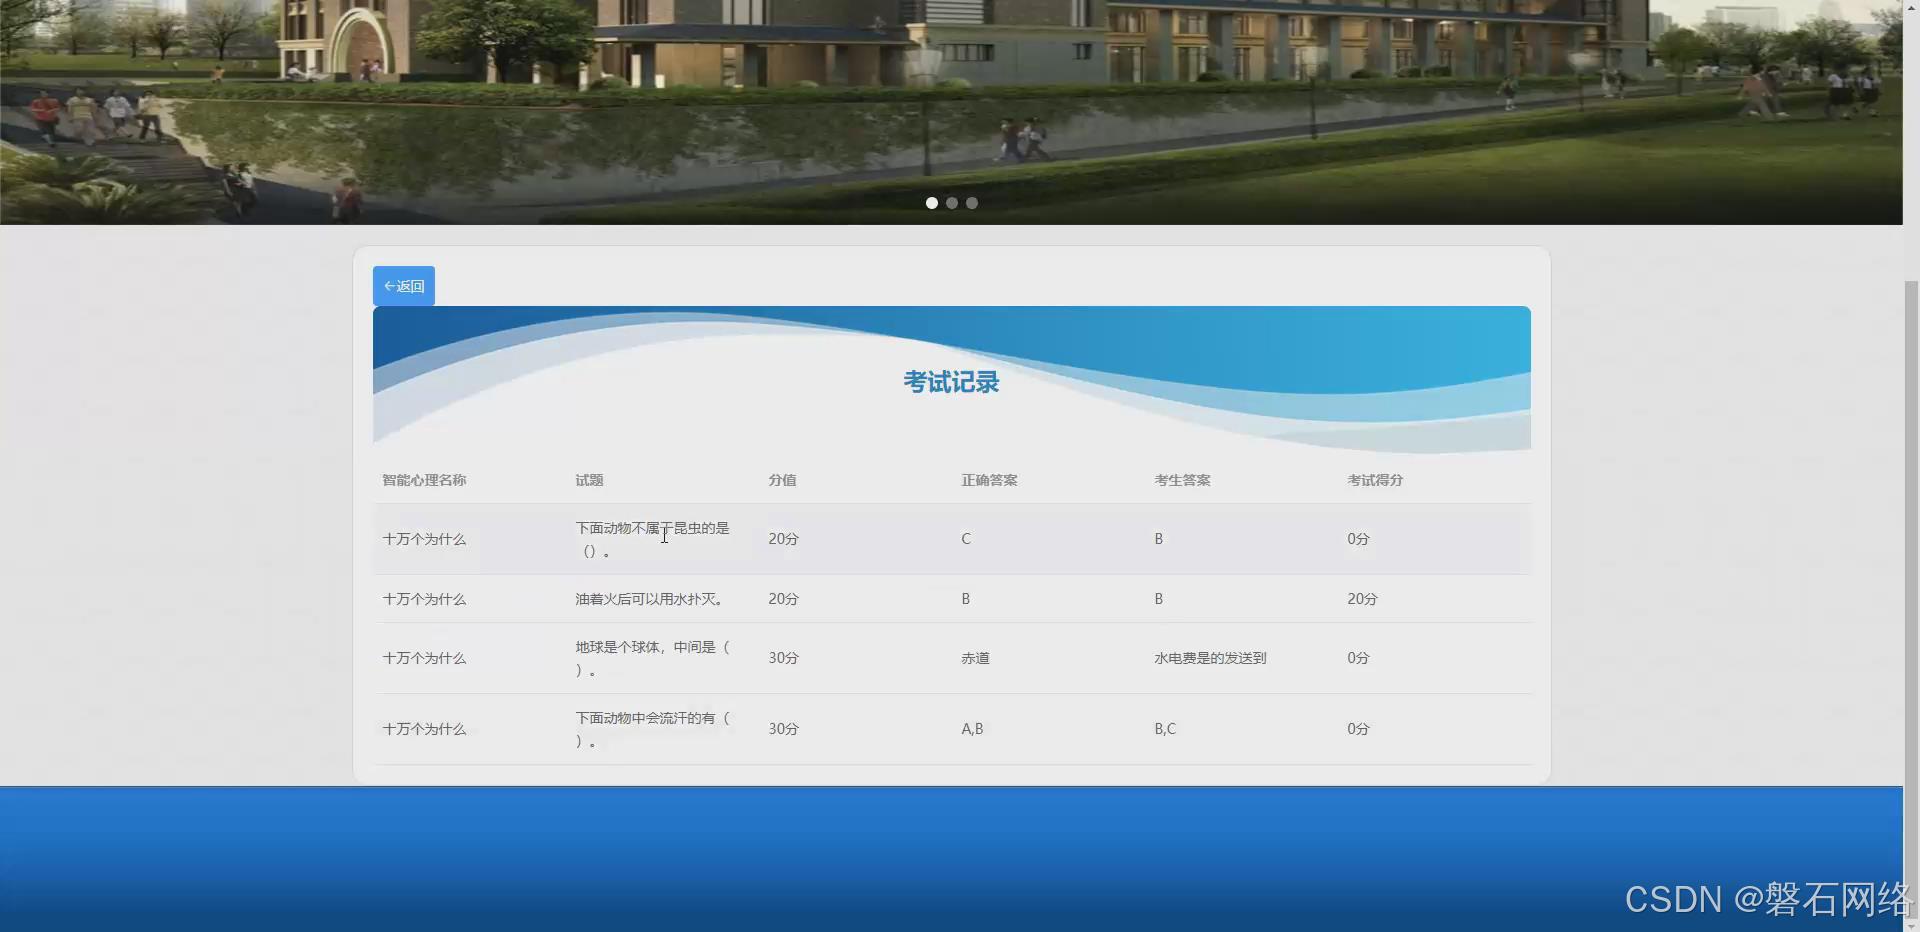Click the 考试得分 column header
Image resolution: width=1920 pixels, height=932 pixels.
coord(1375,480)
